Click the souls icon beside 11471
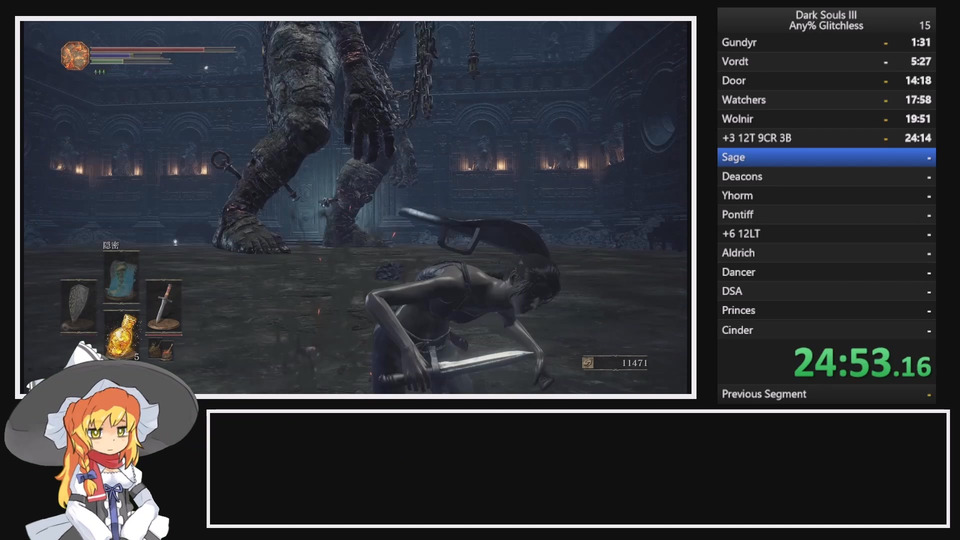The height and width of the screenshot is (540, 960). click(x=588, y=363)
